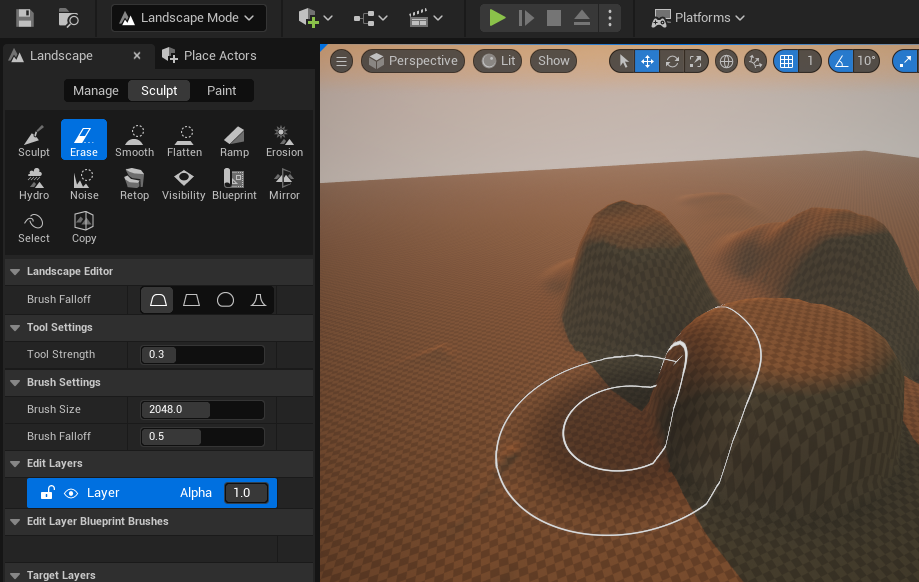The height and width of the screenshot is (582, 919).
Task: Toggle the lock on Layer
Action: tap(47, 493)
